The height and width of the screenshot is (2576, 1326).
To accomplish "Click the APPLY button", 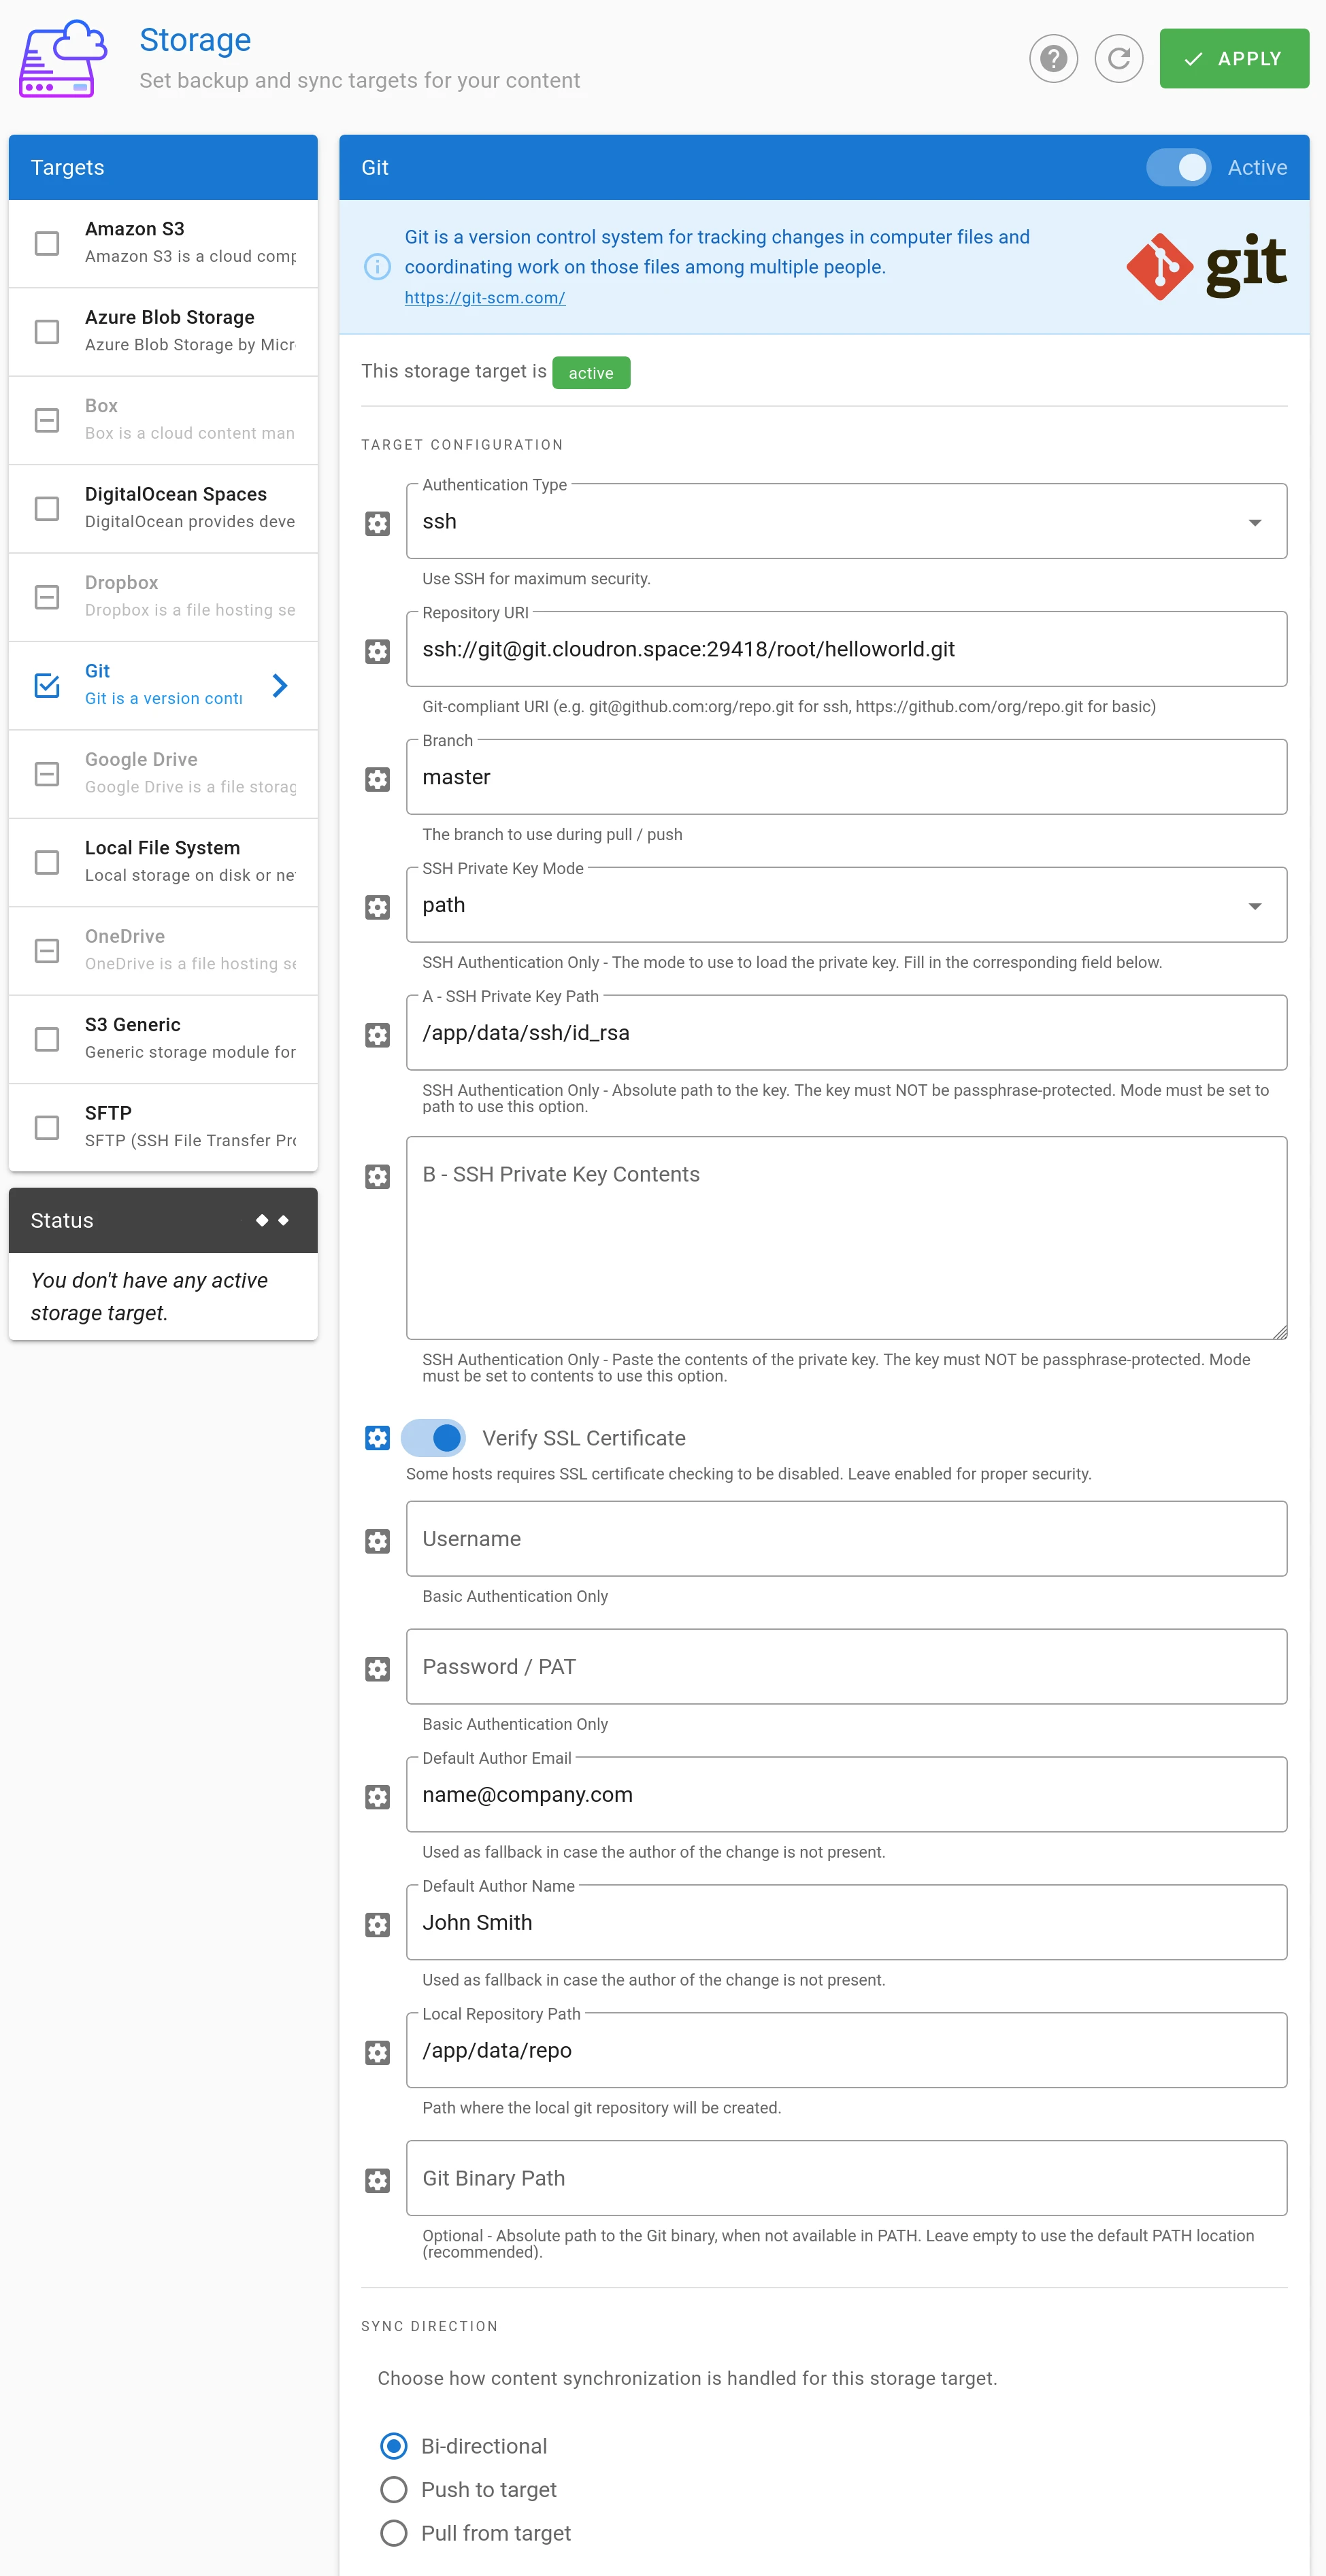I will (1233, 58).
